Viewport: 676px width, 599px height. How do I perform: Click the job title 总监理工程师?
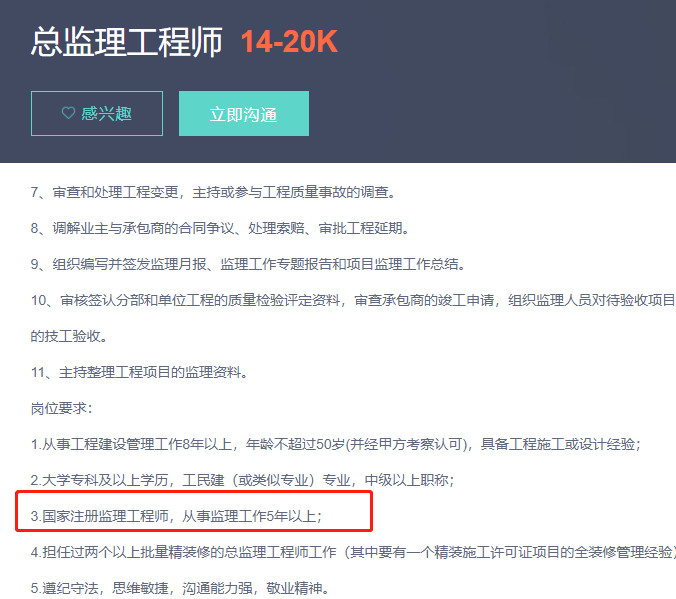tap(127, 41)
